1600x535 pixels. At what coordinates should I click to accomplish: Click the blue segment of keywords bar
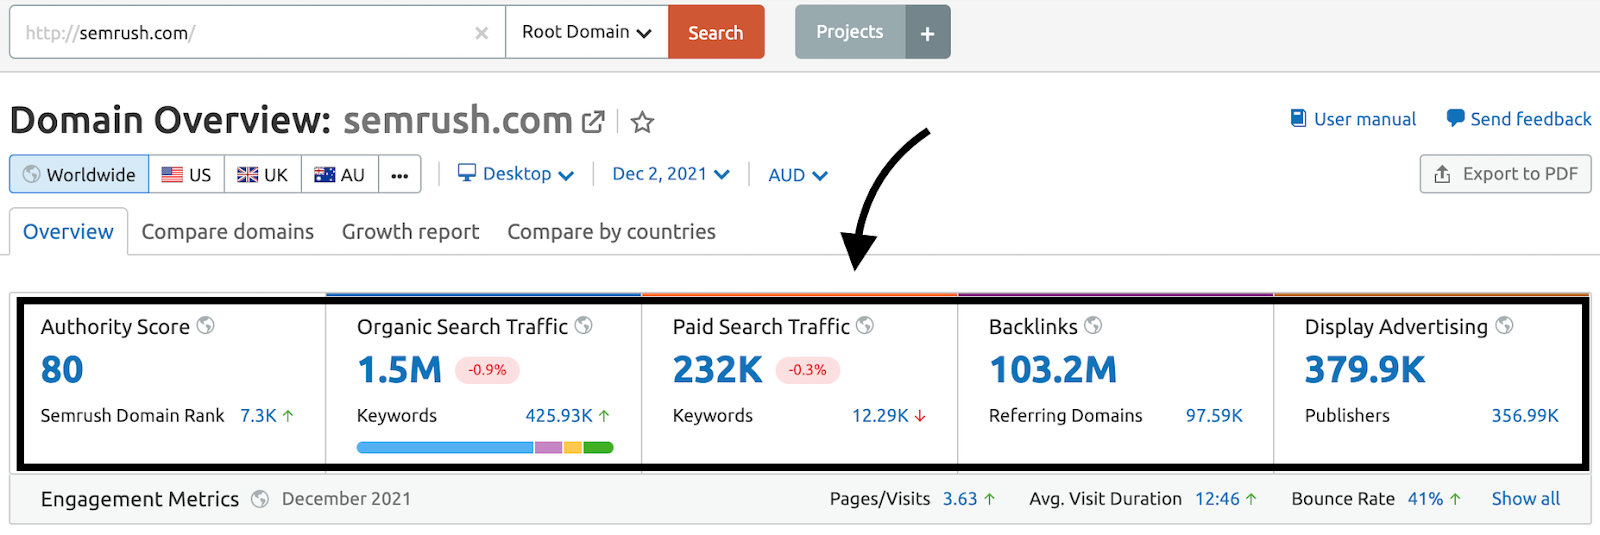click(445, 447)
